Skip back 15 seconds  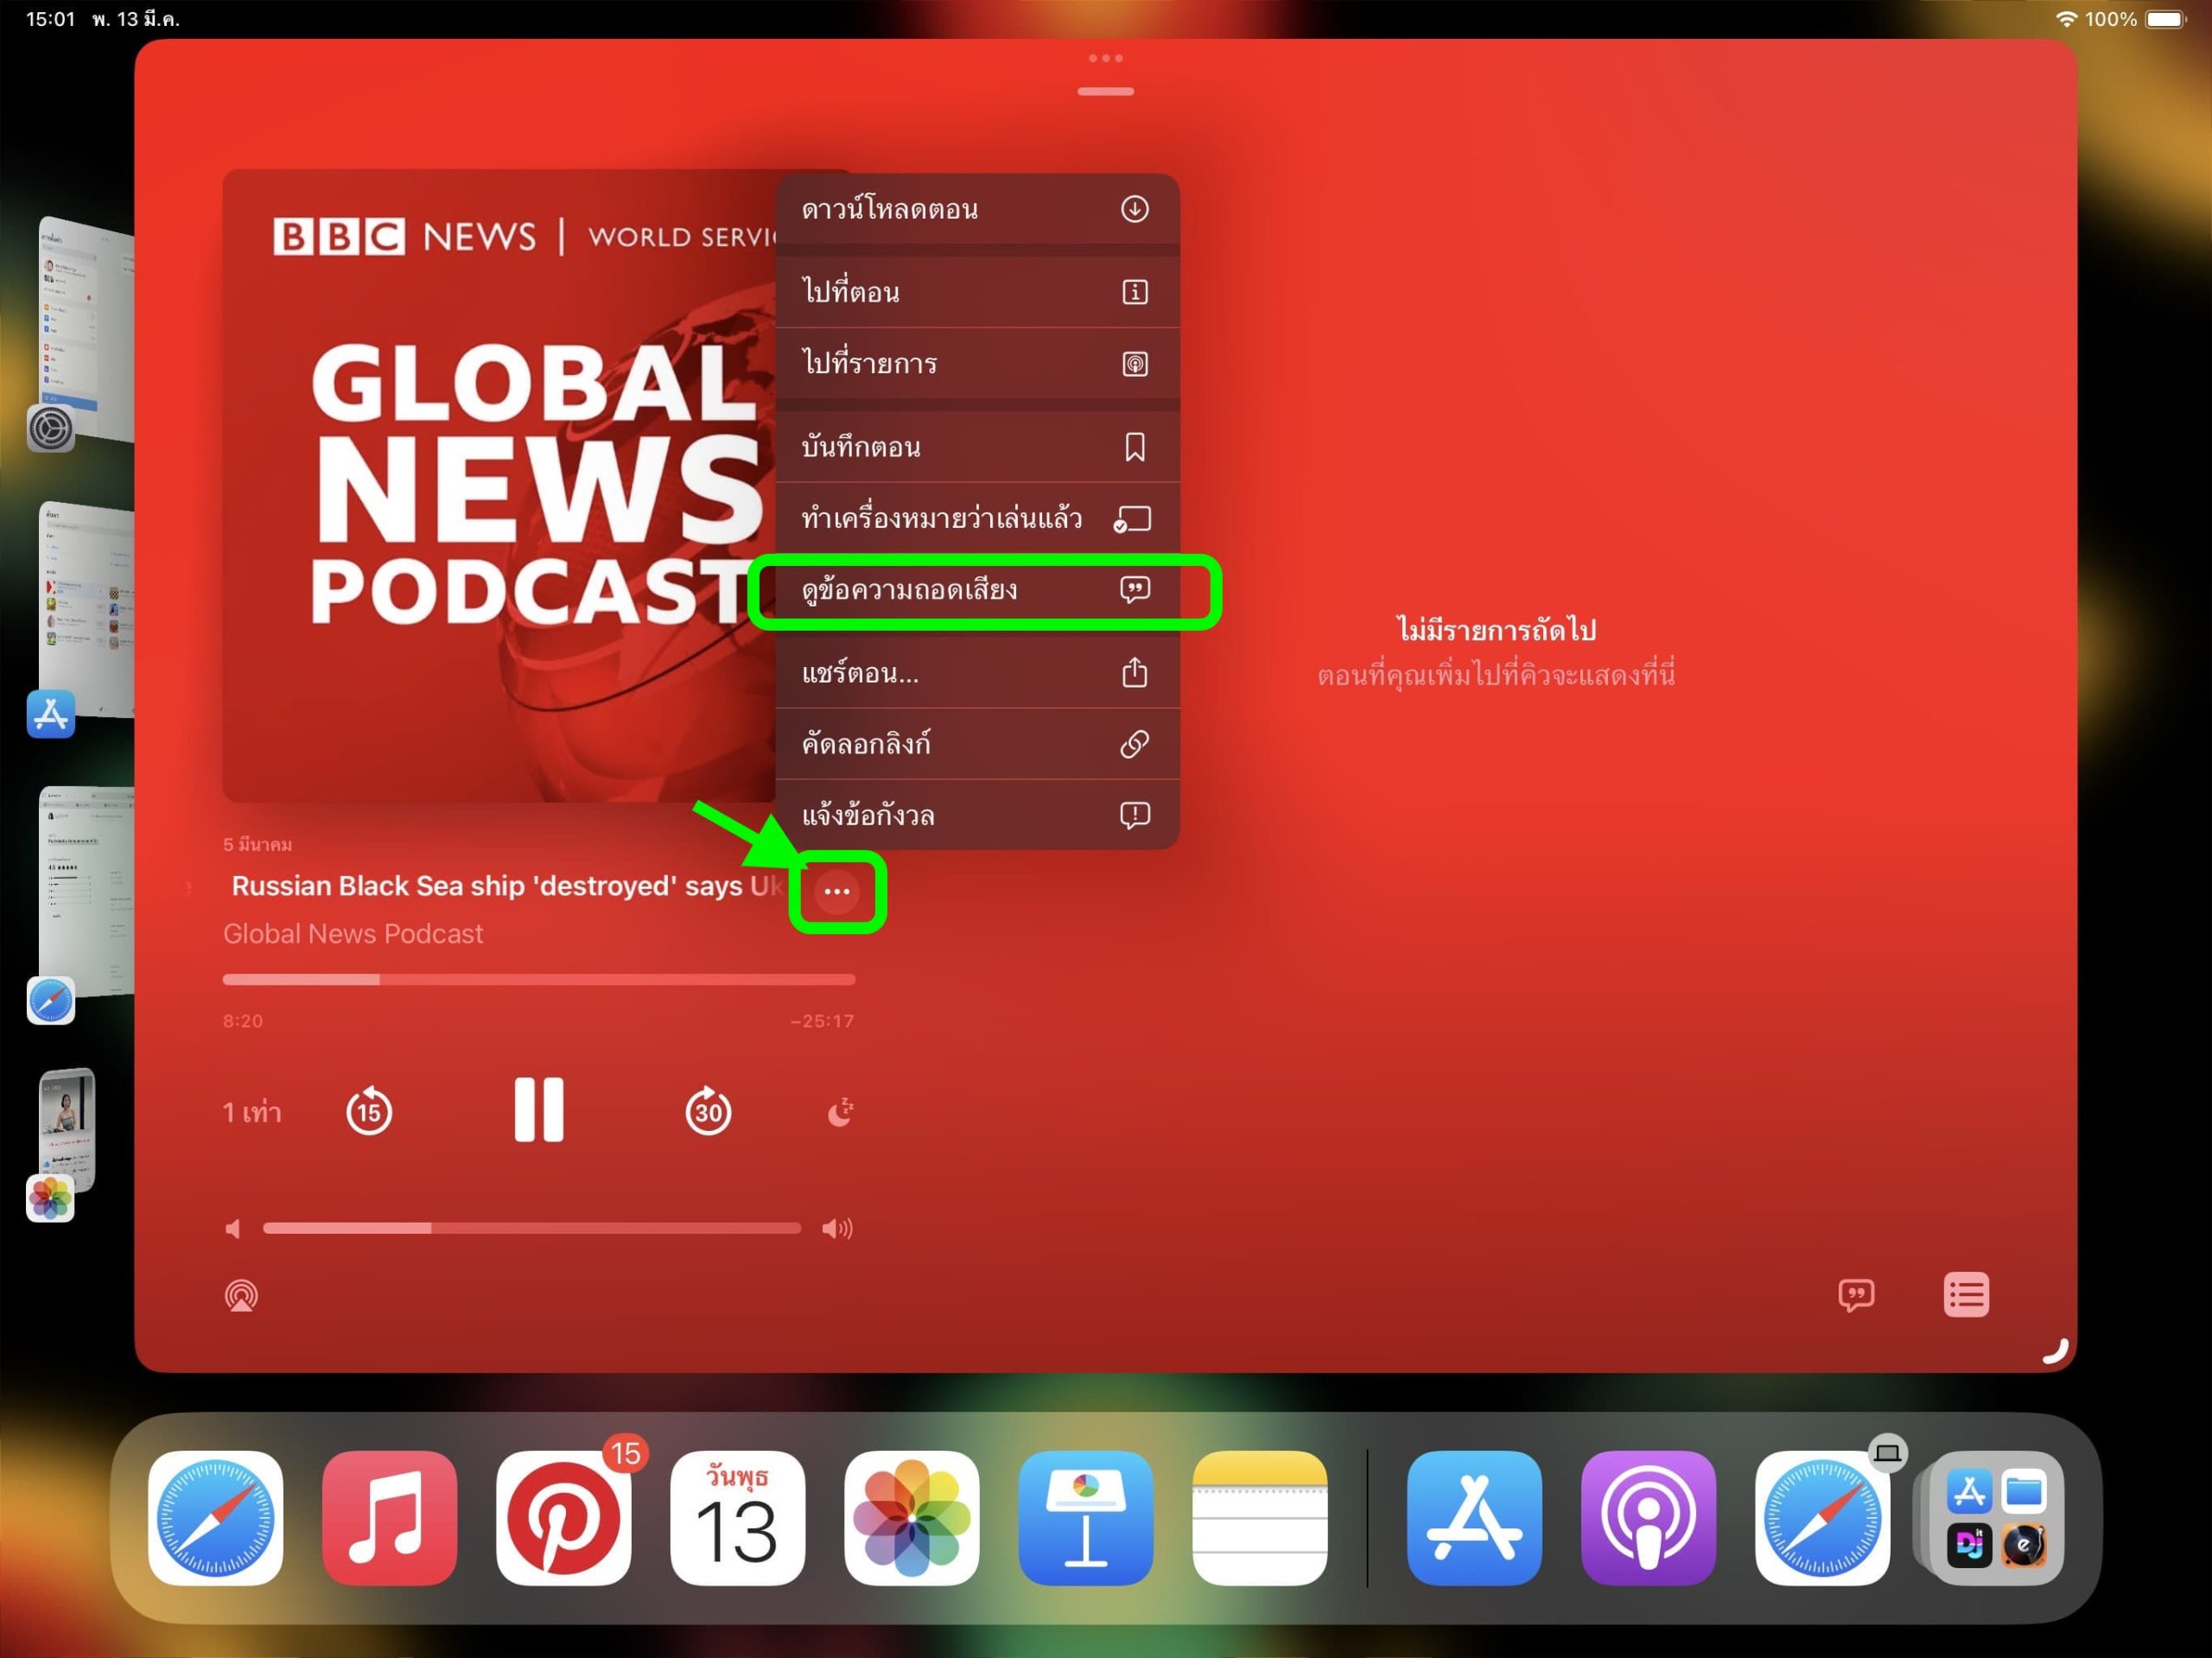point(369,1111)
